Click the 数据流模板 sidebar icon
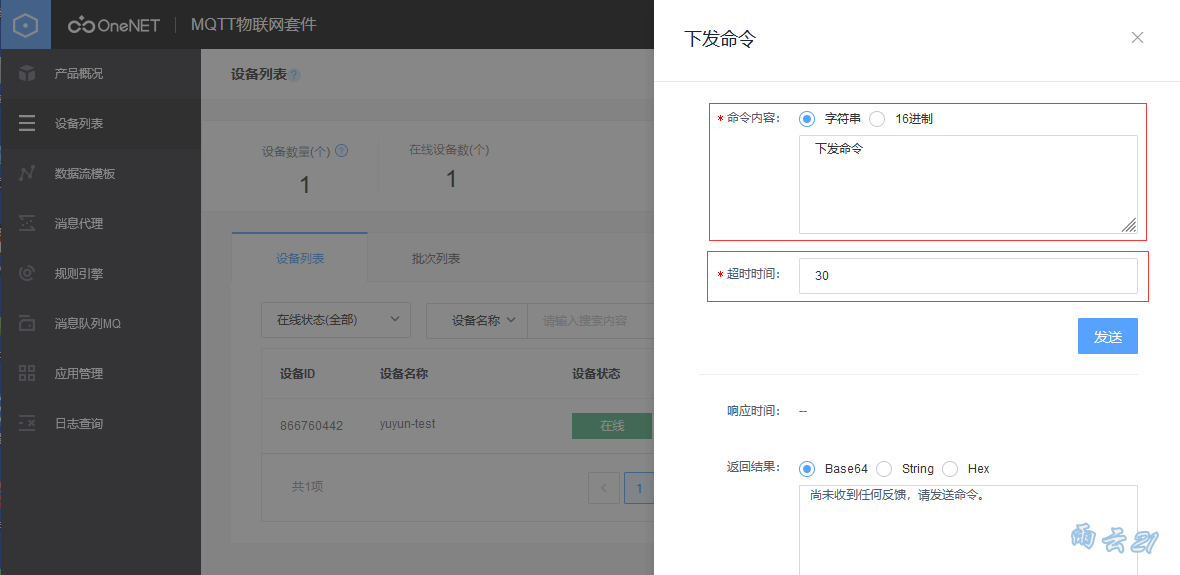1180x575 pixels. (27, 174)
